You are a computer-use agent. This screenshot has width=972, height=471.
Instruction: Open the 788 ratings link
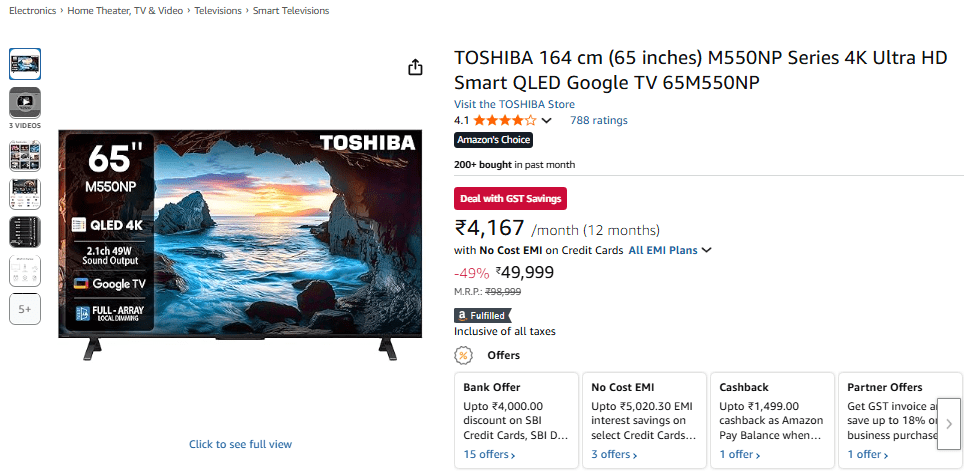click(x=598, y=120)
